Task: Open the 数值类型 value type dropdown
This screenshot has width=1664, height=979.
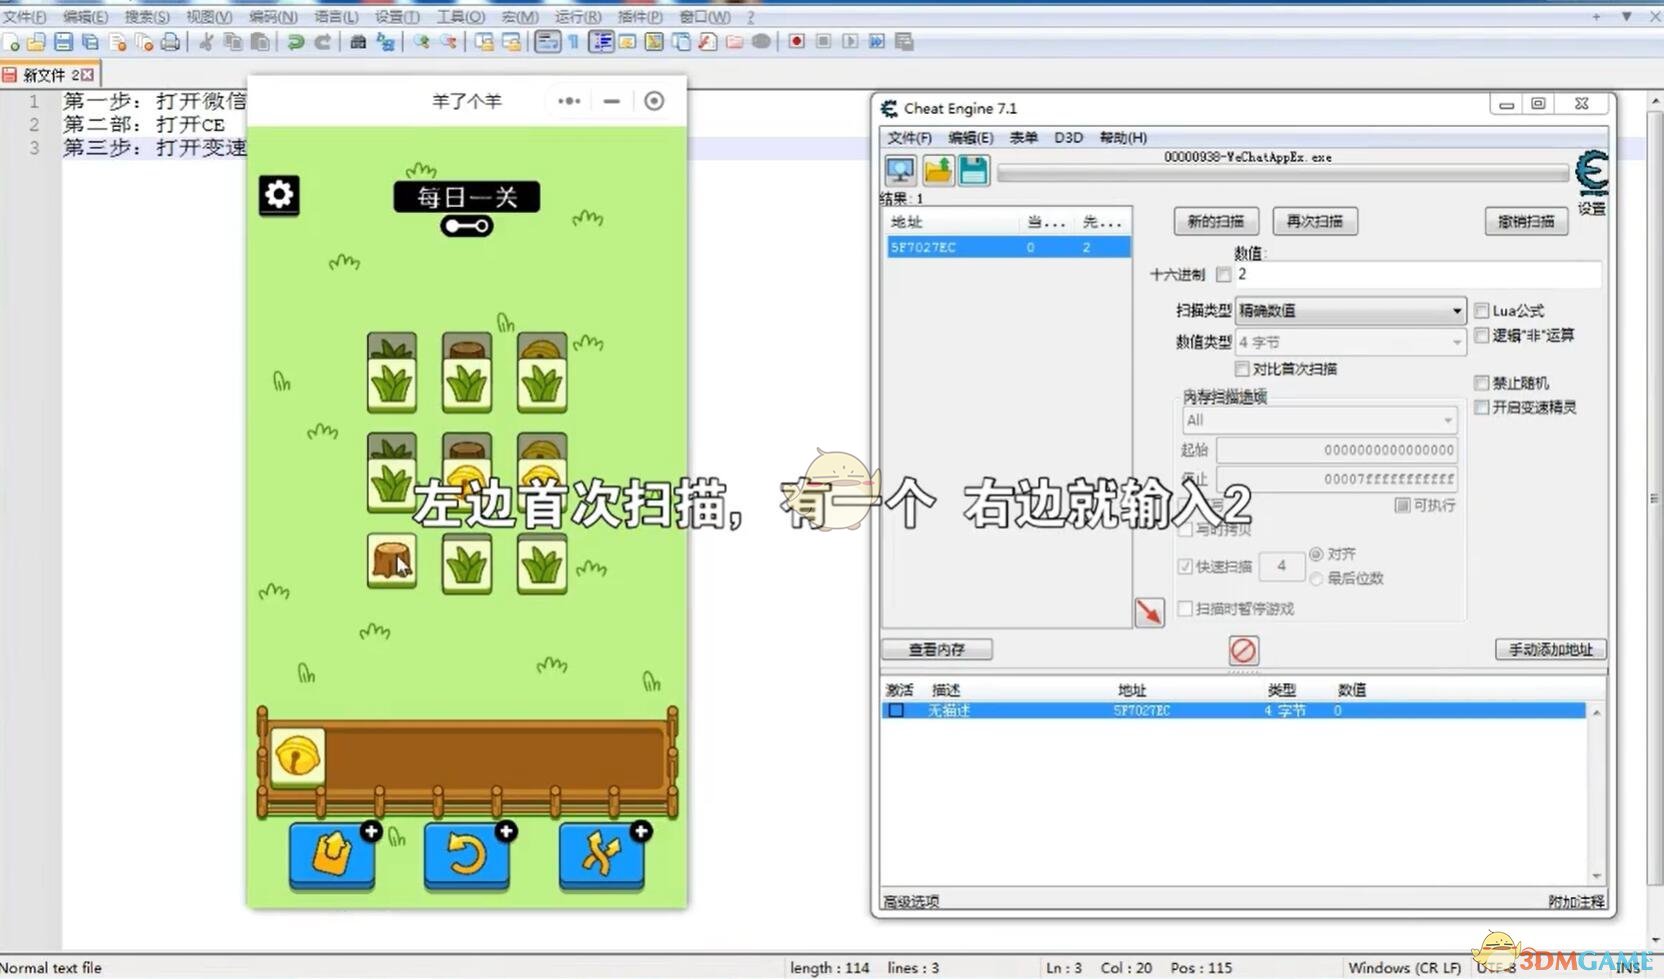Action: (x=1351, y=342)
